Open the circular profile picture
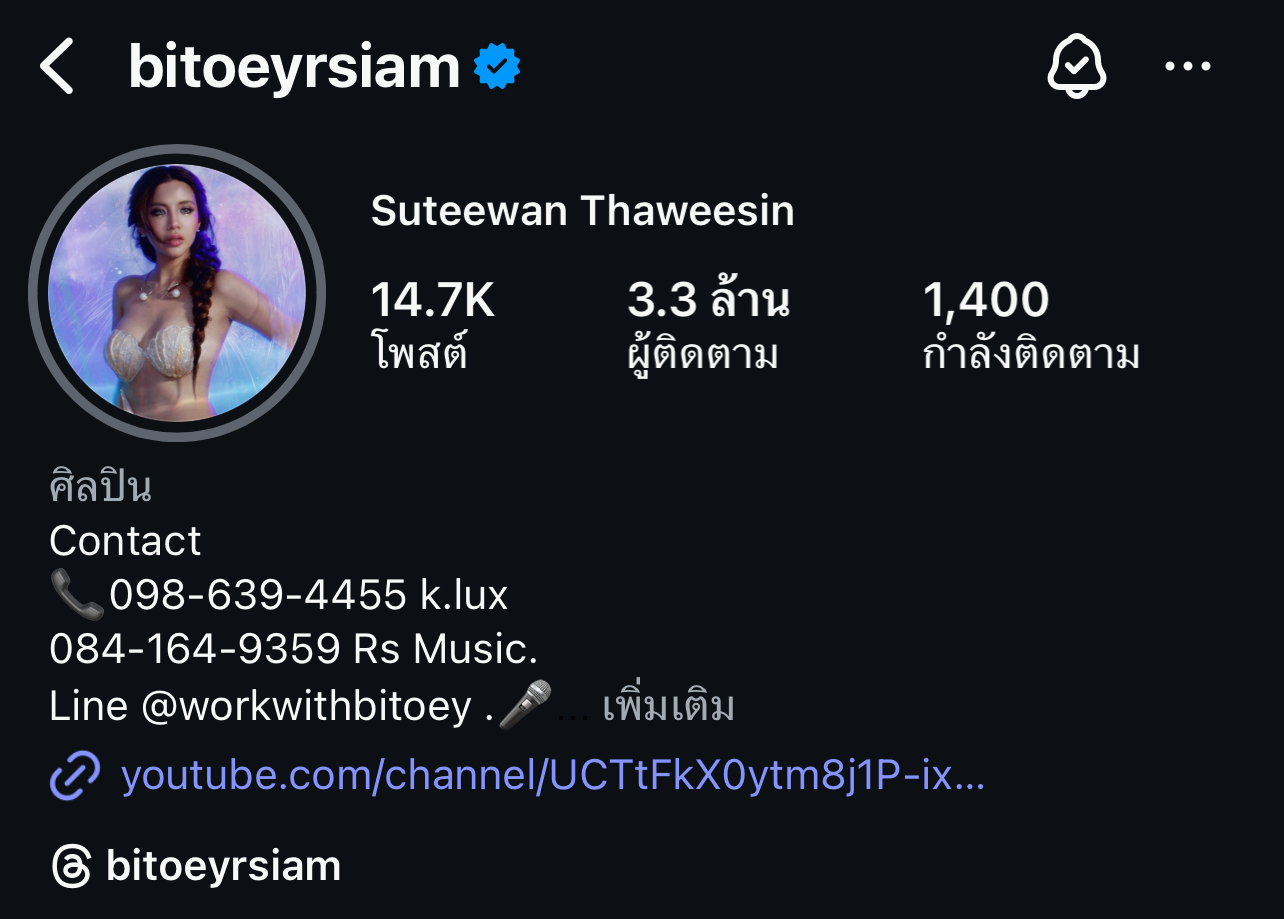The image size is (1284, 919). [177, 293]
